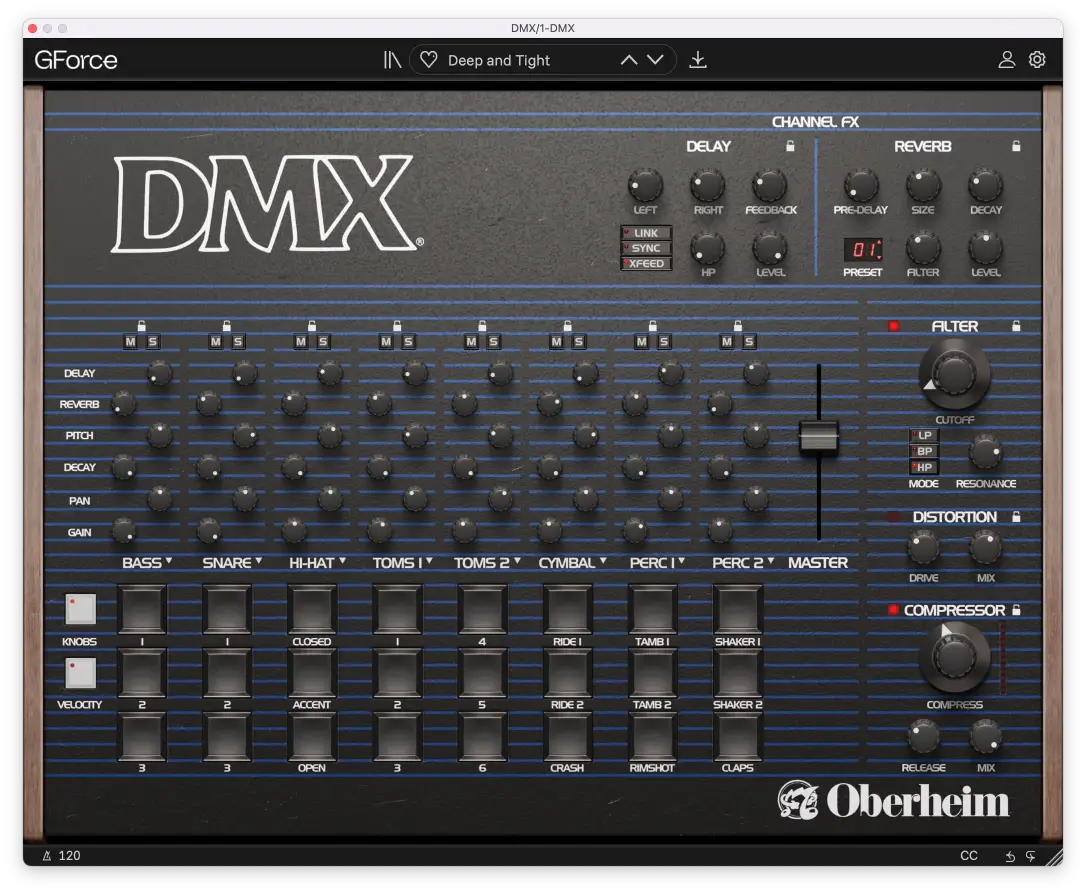The width and height of the screenshot is (1086, 893).
Task: Go to the previous preset with up arrow
Action: click(629, 60)
